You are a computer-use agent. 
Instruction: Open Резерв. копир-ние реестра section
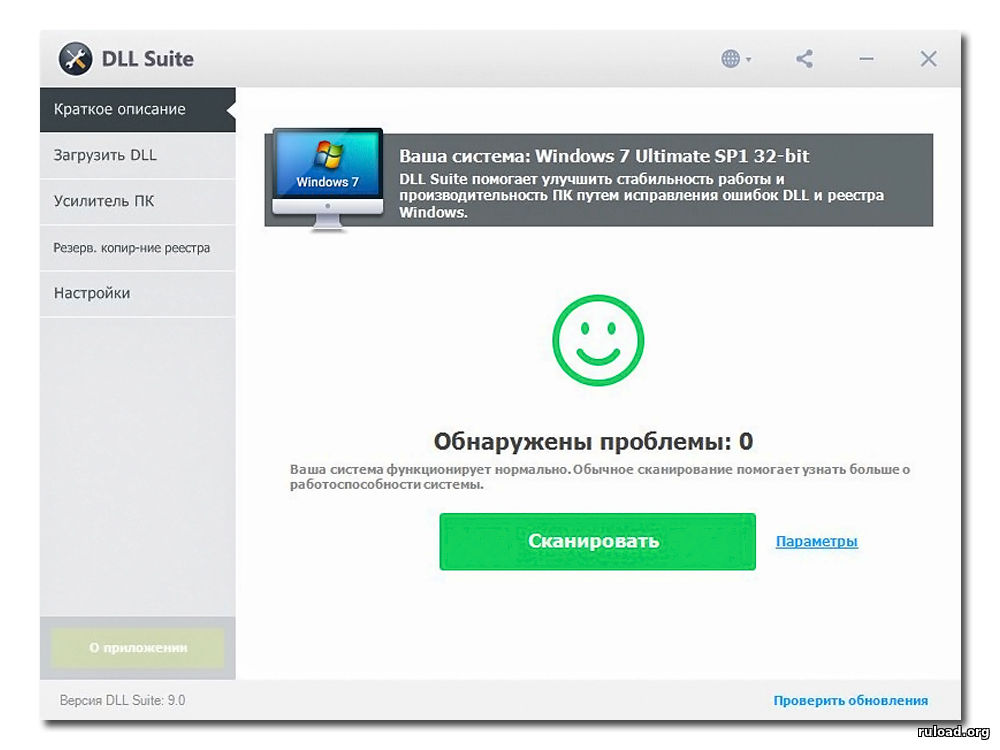click(137, 247)
